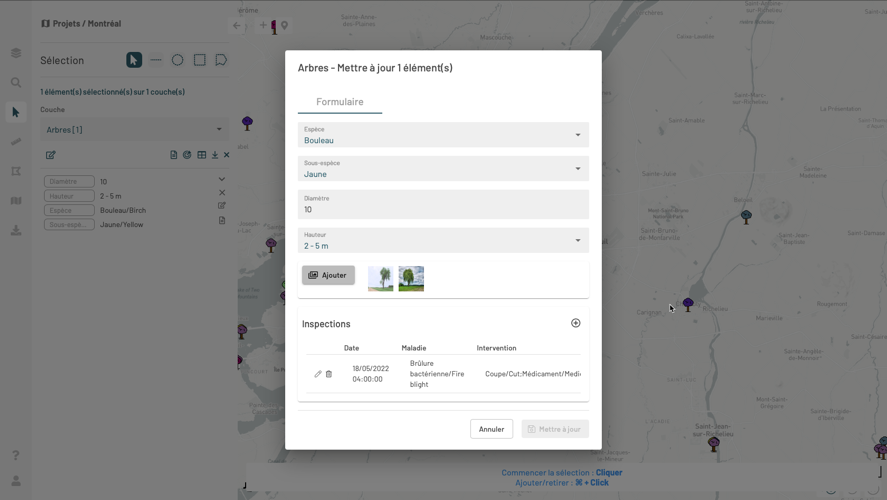Open the Couche Arbres dropdown
Screen dimensions: 887x500
coord(134,129)
